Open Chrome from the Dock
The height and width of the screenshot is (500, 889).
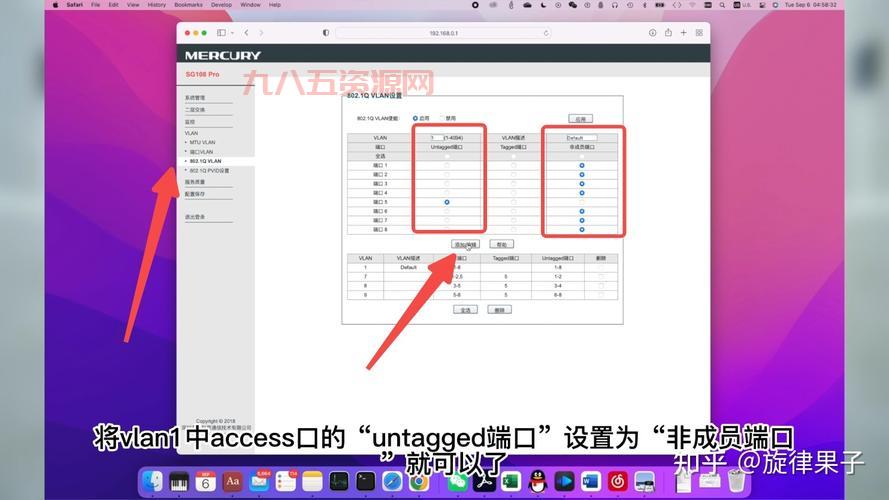click(419, 481)
